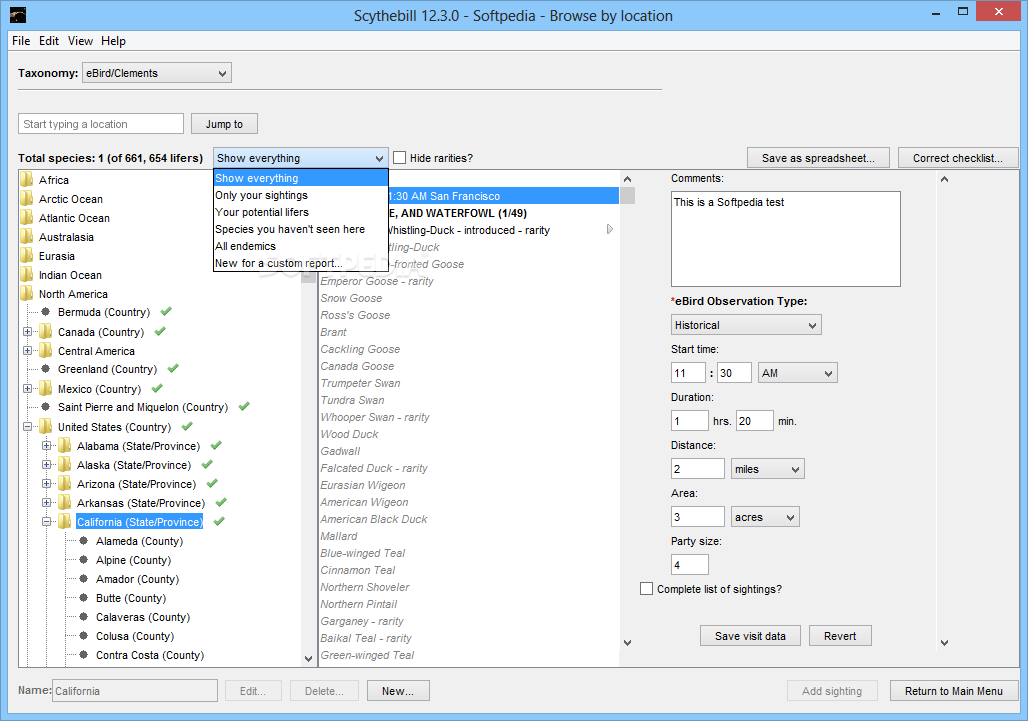Click location tree scroll-down arrow

coord(308,659)
